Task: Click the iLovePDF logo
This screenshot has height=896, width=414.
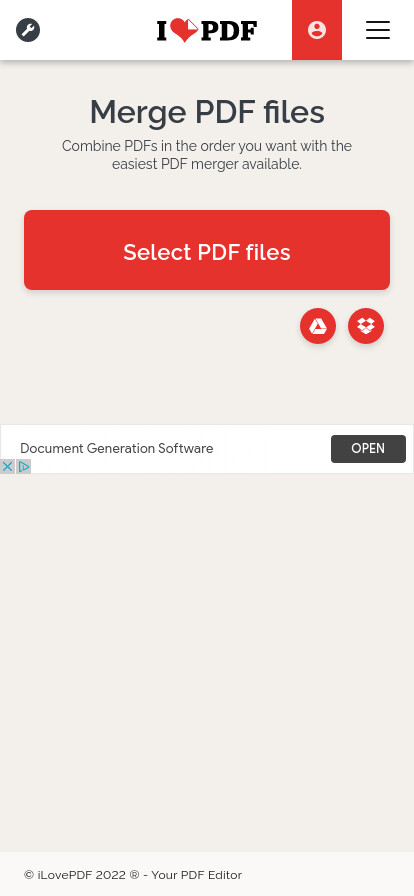Action: click(207, 30)
